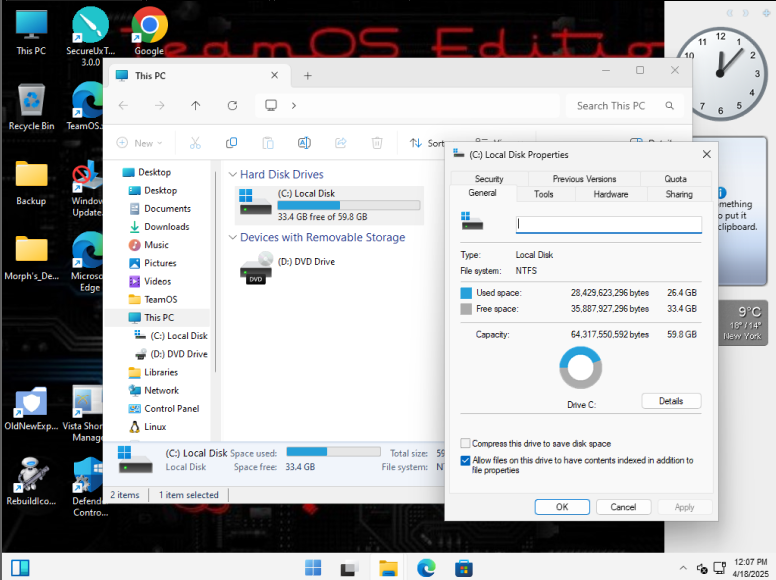Click the Task View taskbar icon
776x580 pixels.
coord(349,568)
